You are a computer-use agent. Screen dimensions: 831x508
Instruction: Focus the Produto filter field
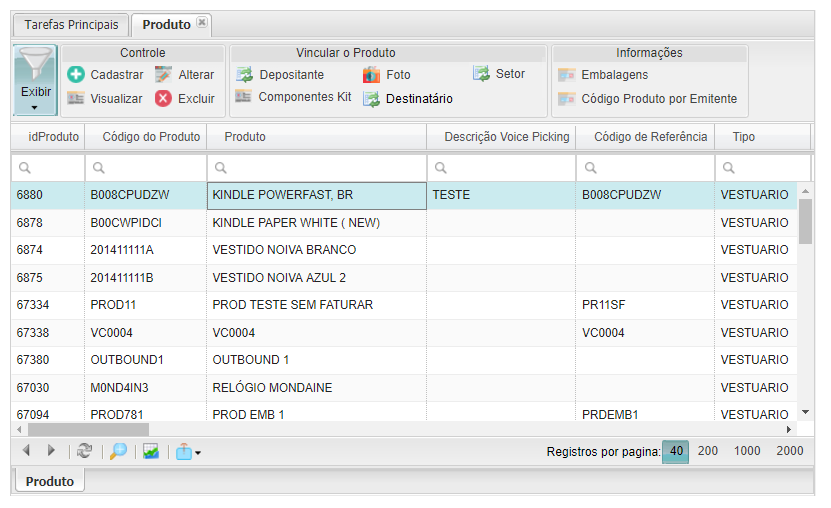[x=317, y=168]
